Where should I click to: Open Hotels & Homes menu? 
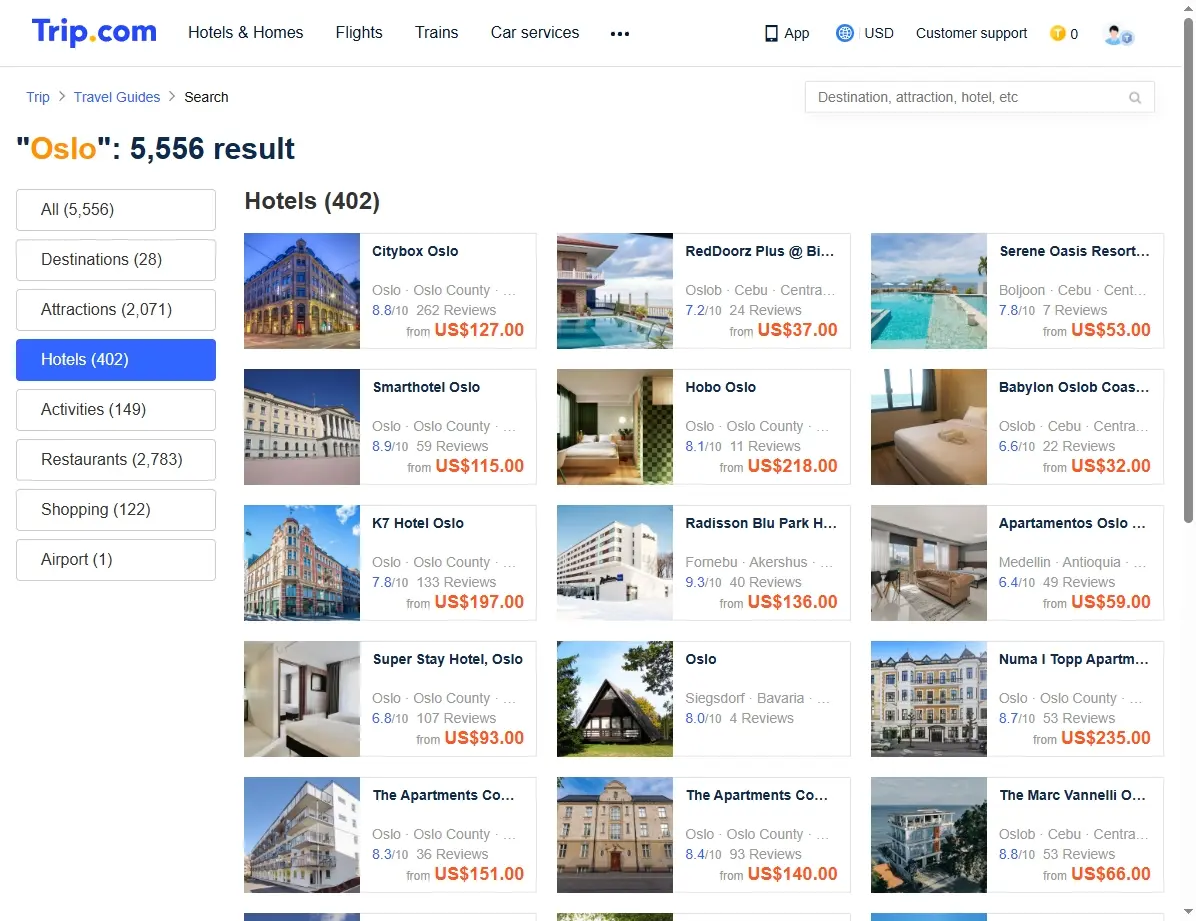246,32
